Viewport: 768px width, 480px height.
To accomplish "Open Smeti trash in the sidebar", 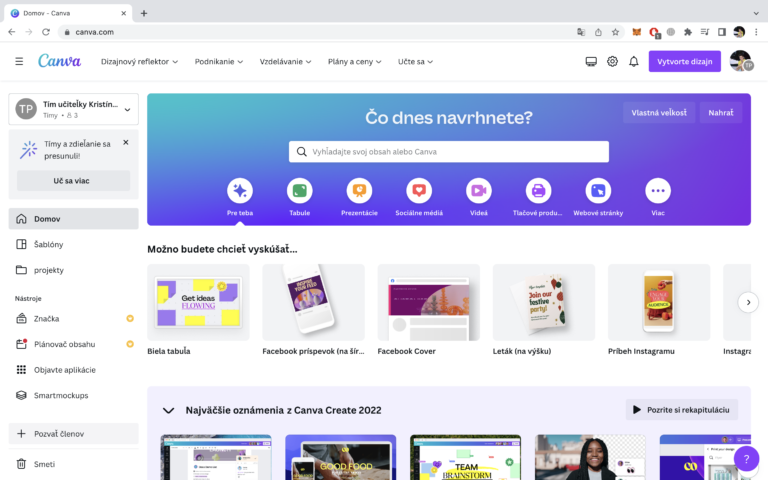I will tap(73, 464).
